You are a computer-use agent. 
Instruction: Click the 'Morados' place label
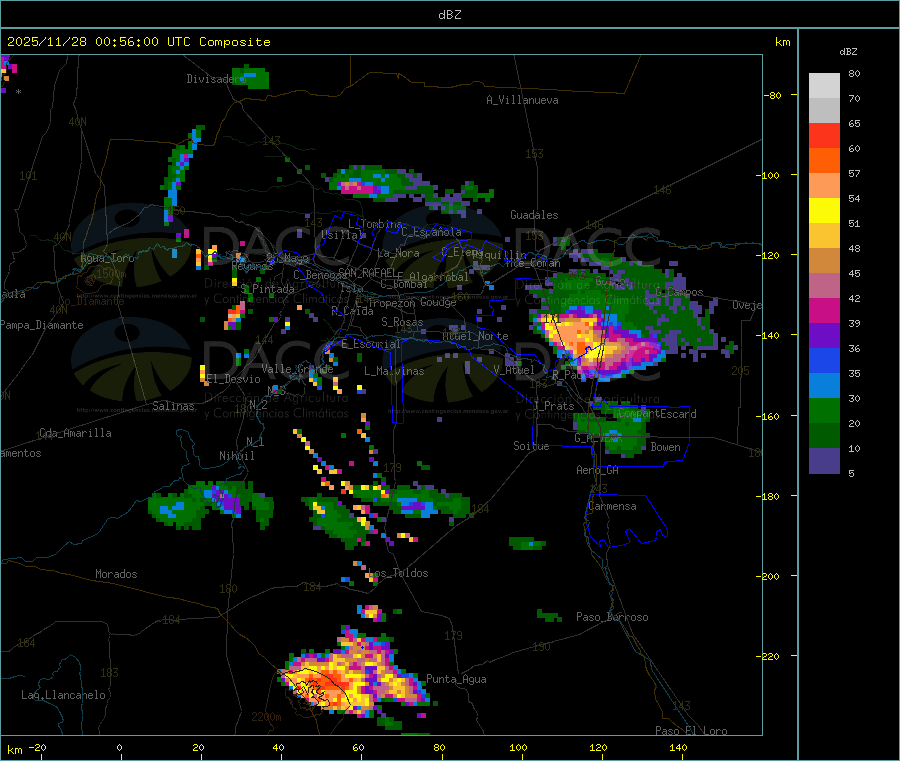pyautogui.click(x=117, y=574)
